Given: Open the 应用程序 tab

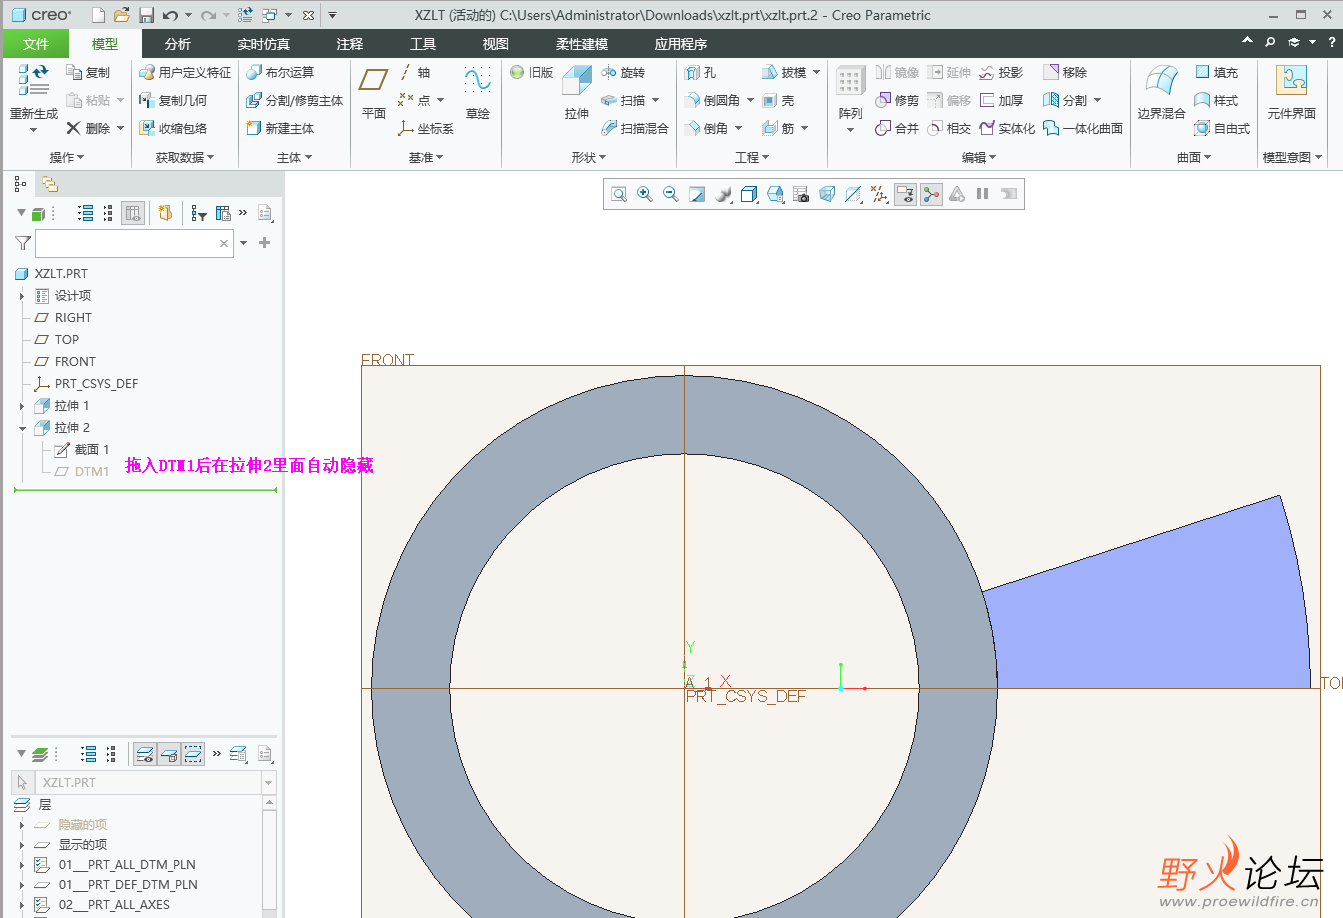Looking at the screenshot, I should coord(681,44).
